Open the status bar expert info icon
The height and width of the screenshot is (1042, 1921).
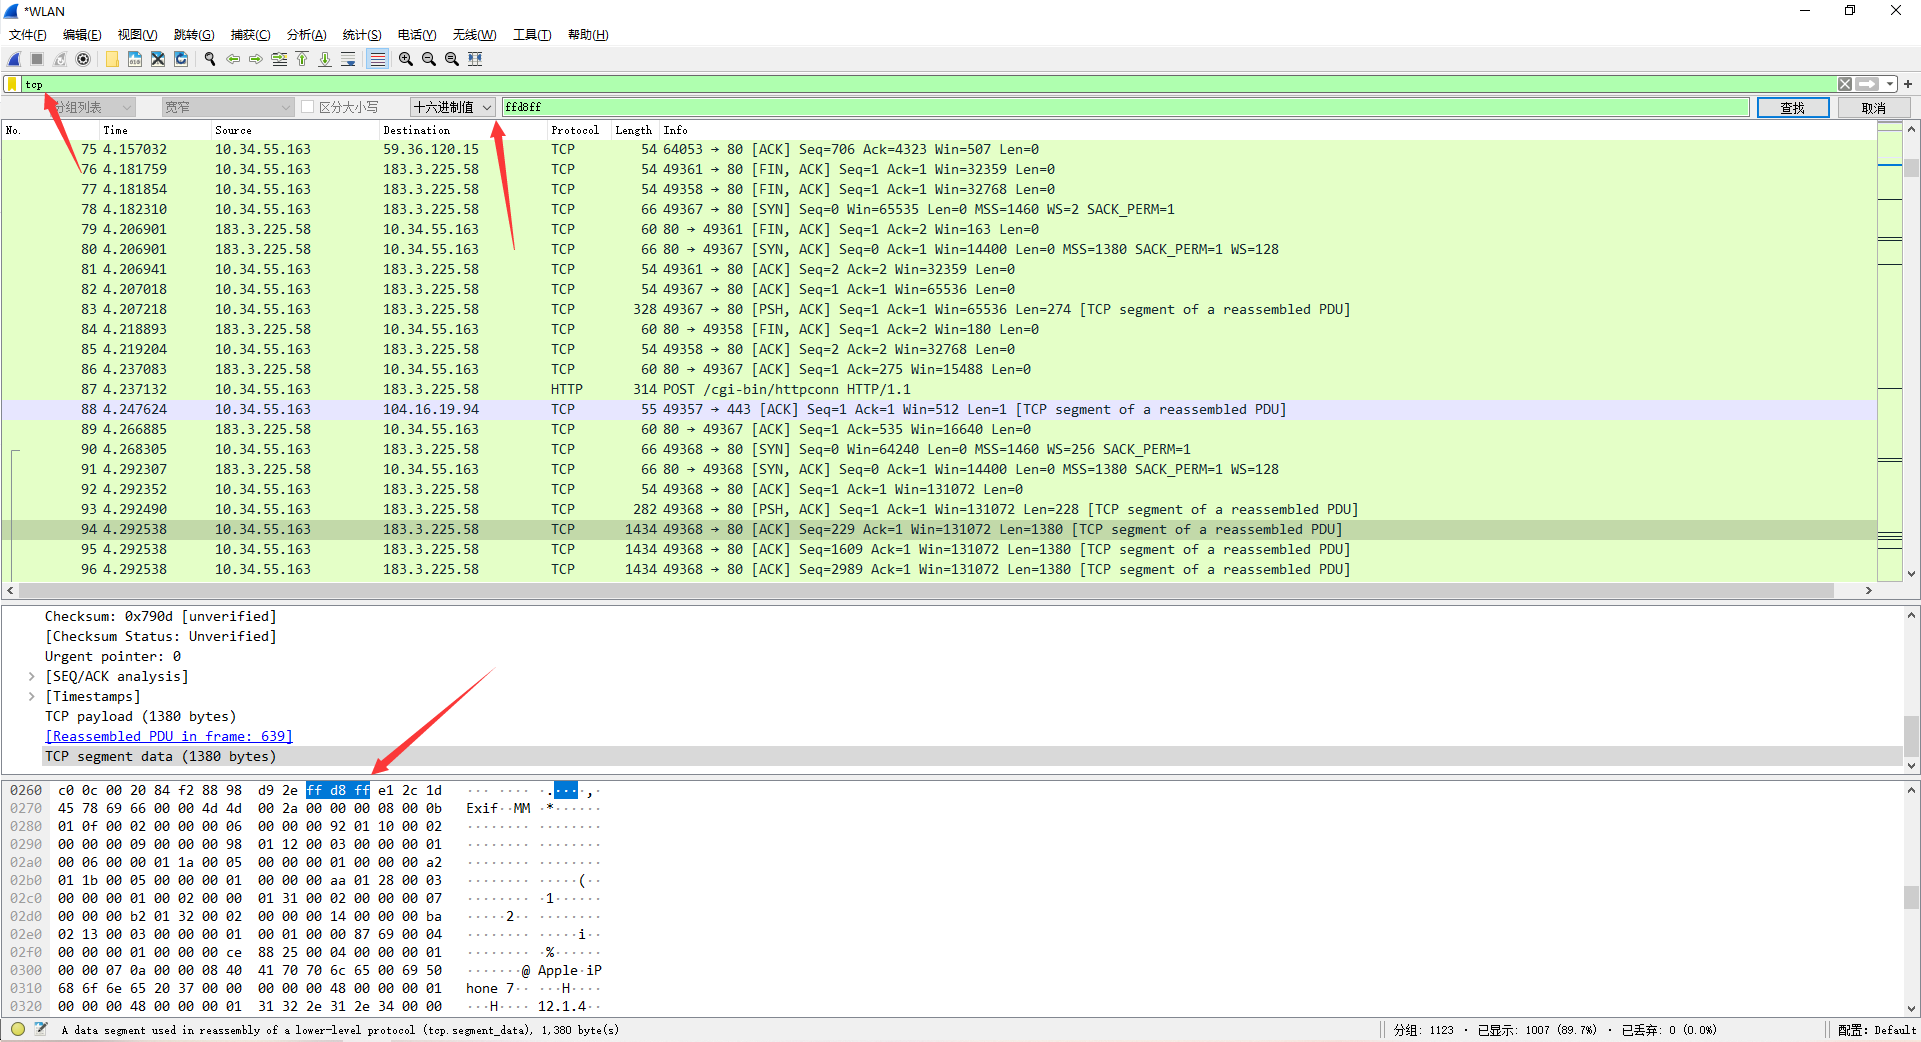coord(18,1029)
